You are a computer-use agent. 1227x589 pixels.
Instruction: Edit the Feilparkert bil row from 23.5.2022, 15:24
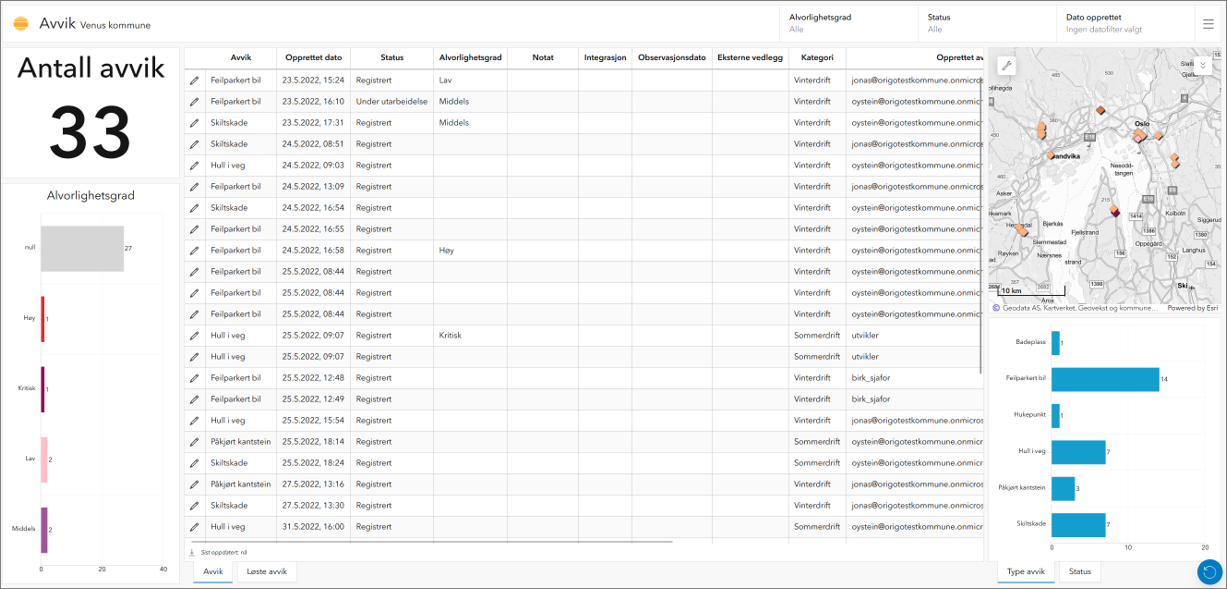[x=195, y=80]
